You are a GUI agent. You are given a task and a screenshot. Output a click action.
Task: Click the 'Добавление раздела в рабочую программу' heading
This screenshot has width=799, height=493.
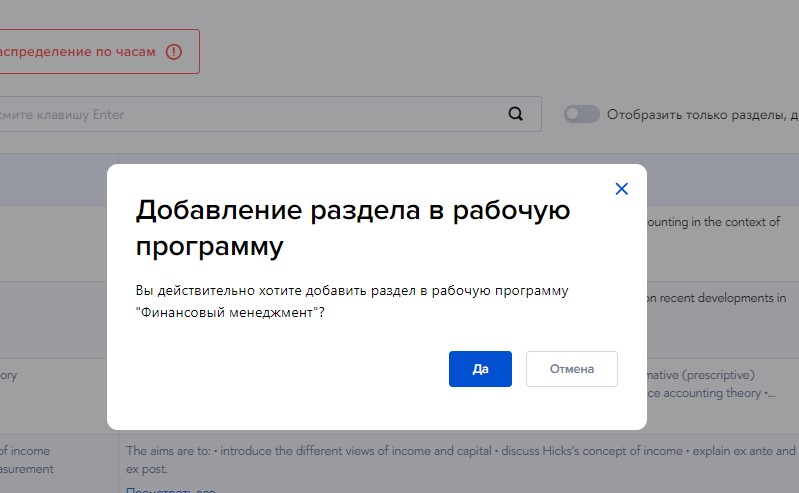tap(353, 227)
